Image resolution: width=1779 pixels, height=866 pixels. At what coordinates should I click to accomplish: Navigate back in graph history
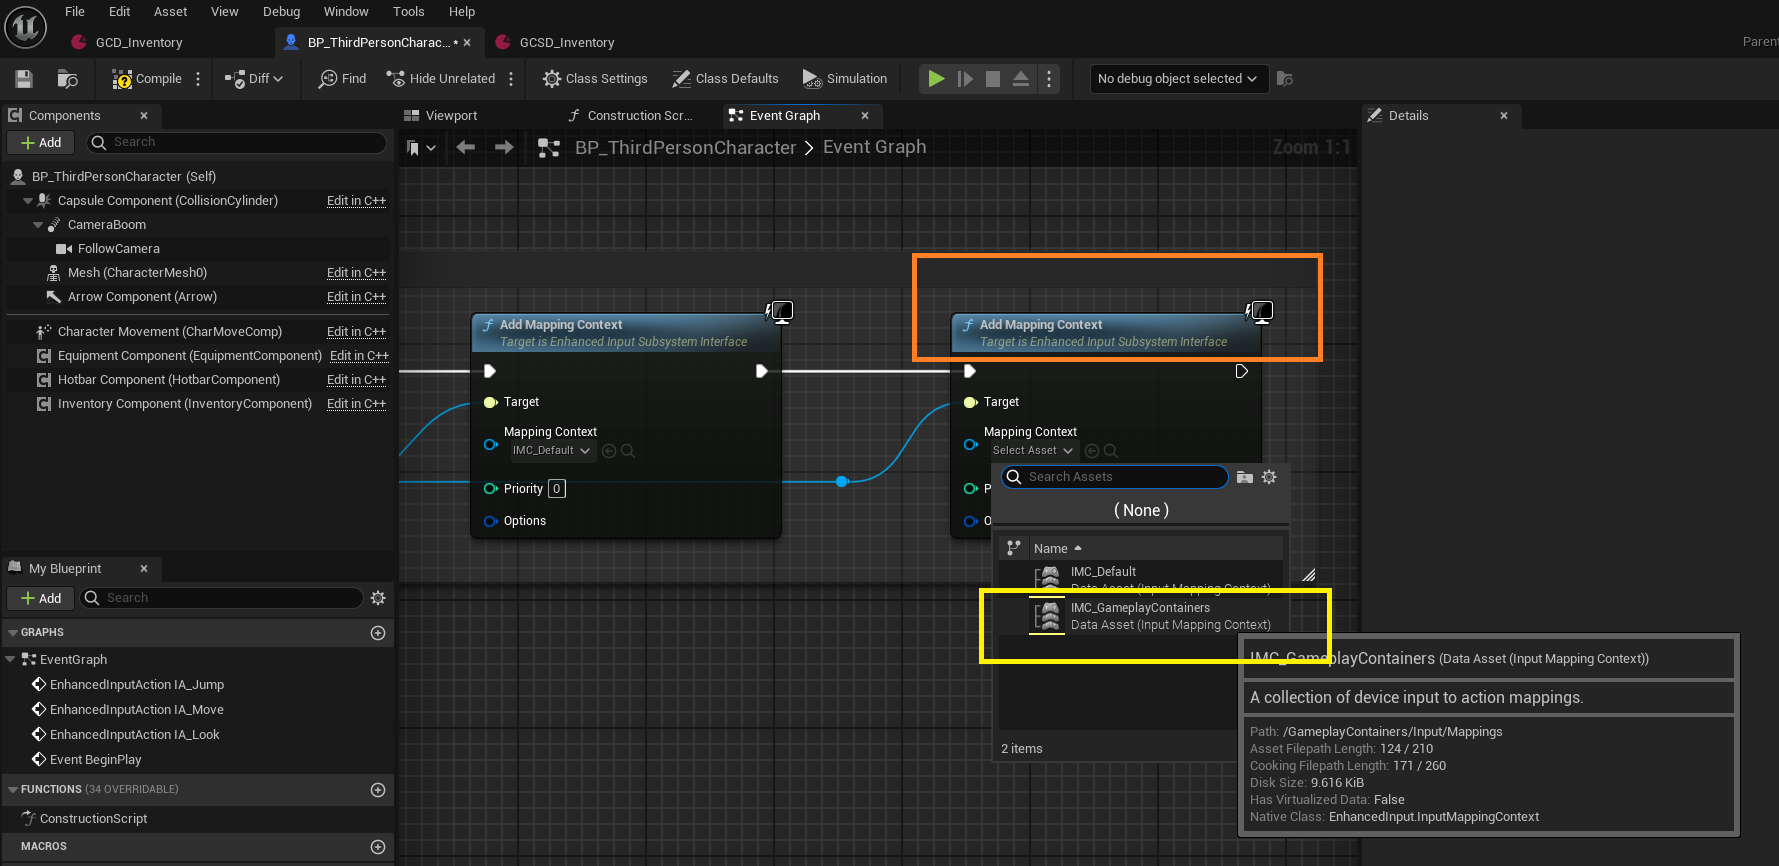465,148
